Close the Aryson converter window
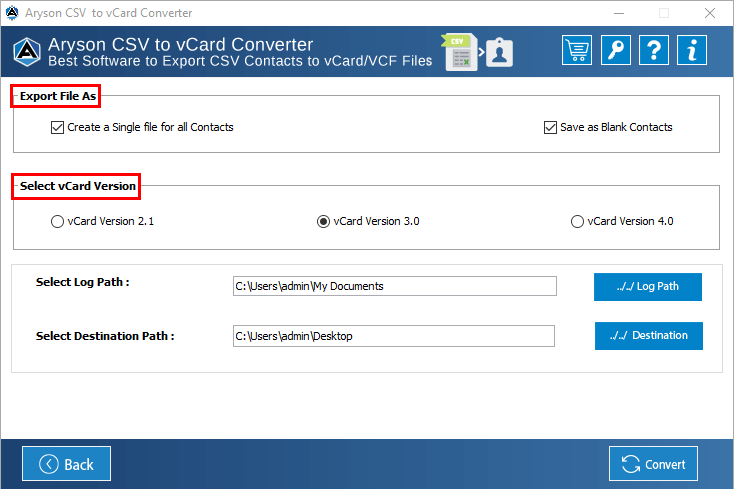Screen dimensions: 734x489 coord(710,13)
